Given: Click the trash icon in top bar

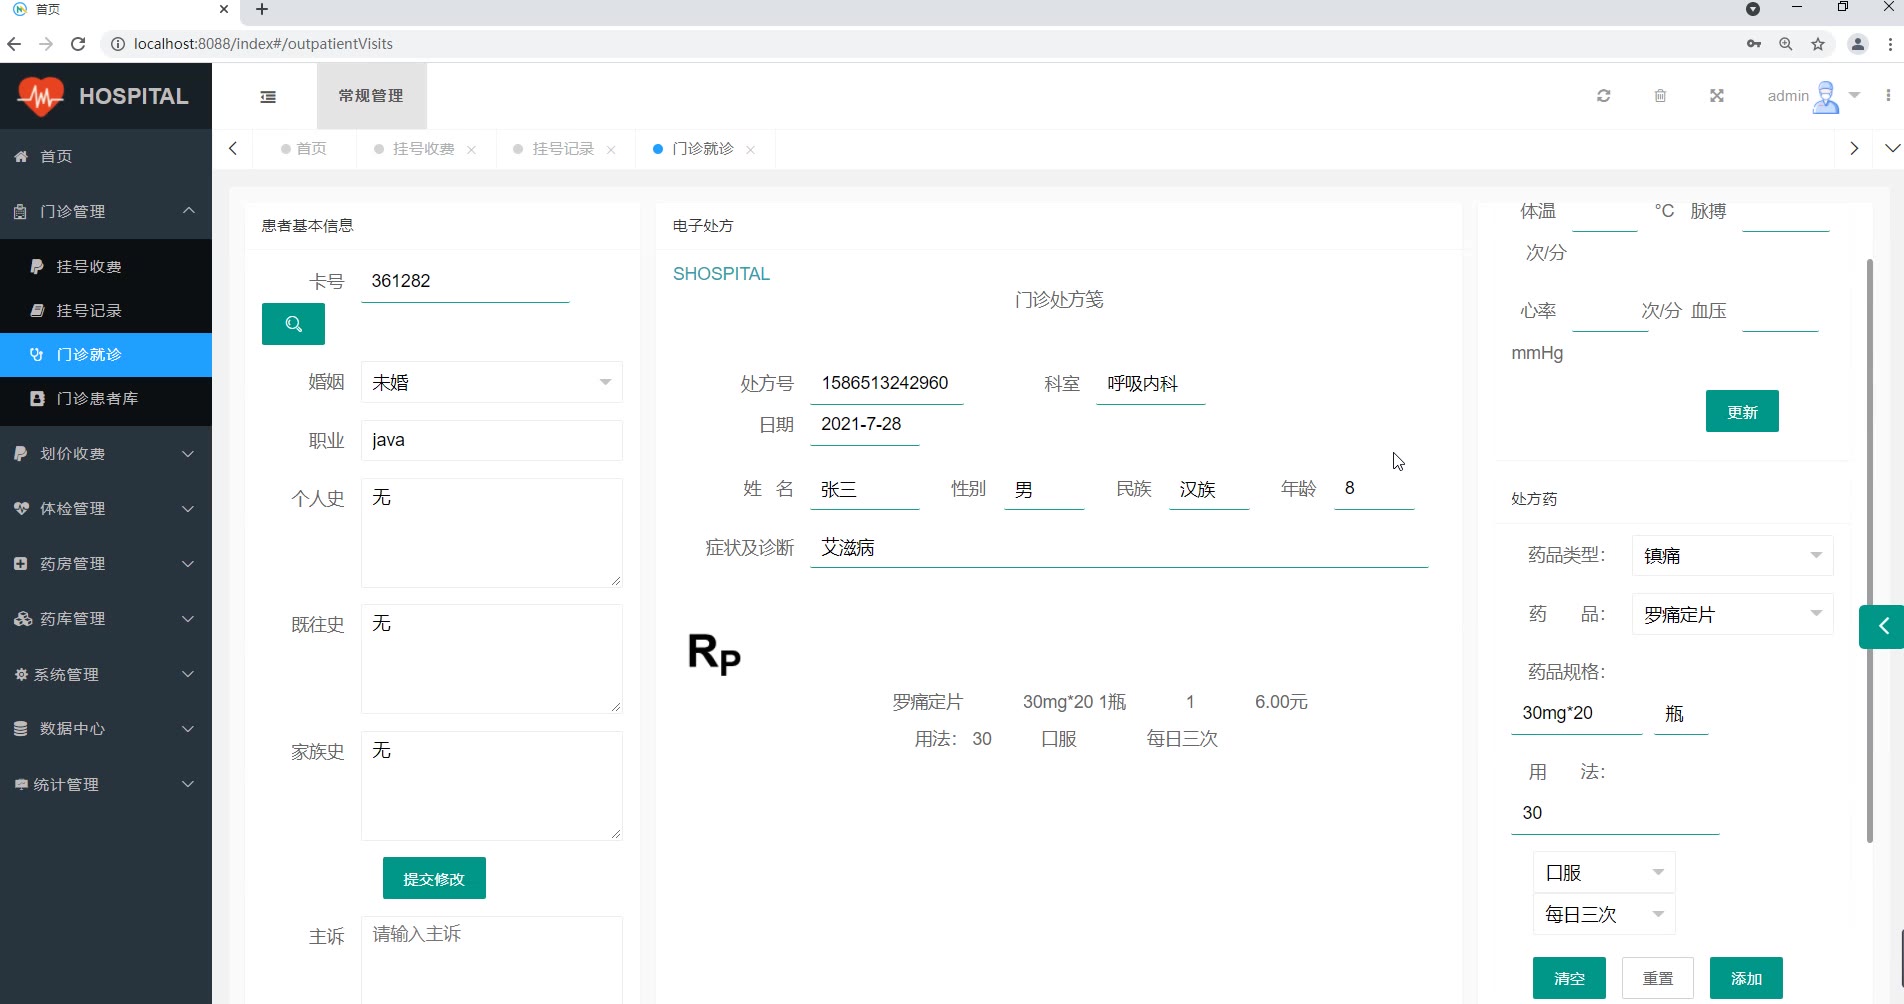Looking at the screenshot, I should 1660,96.
